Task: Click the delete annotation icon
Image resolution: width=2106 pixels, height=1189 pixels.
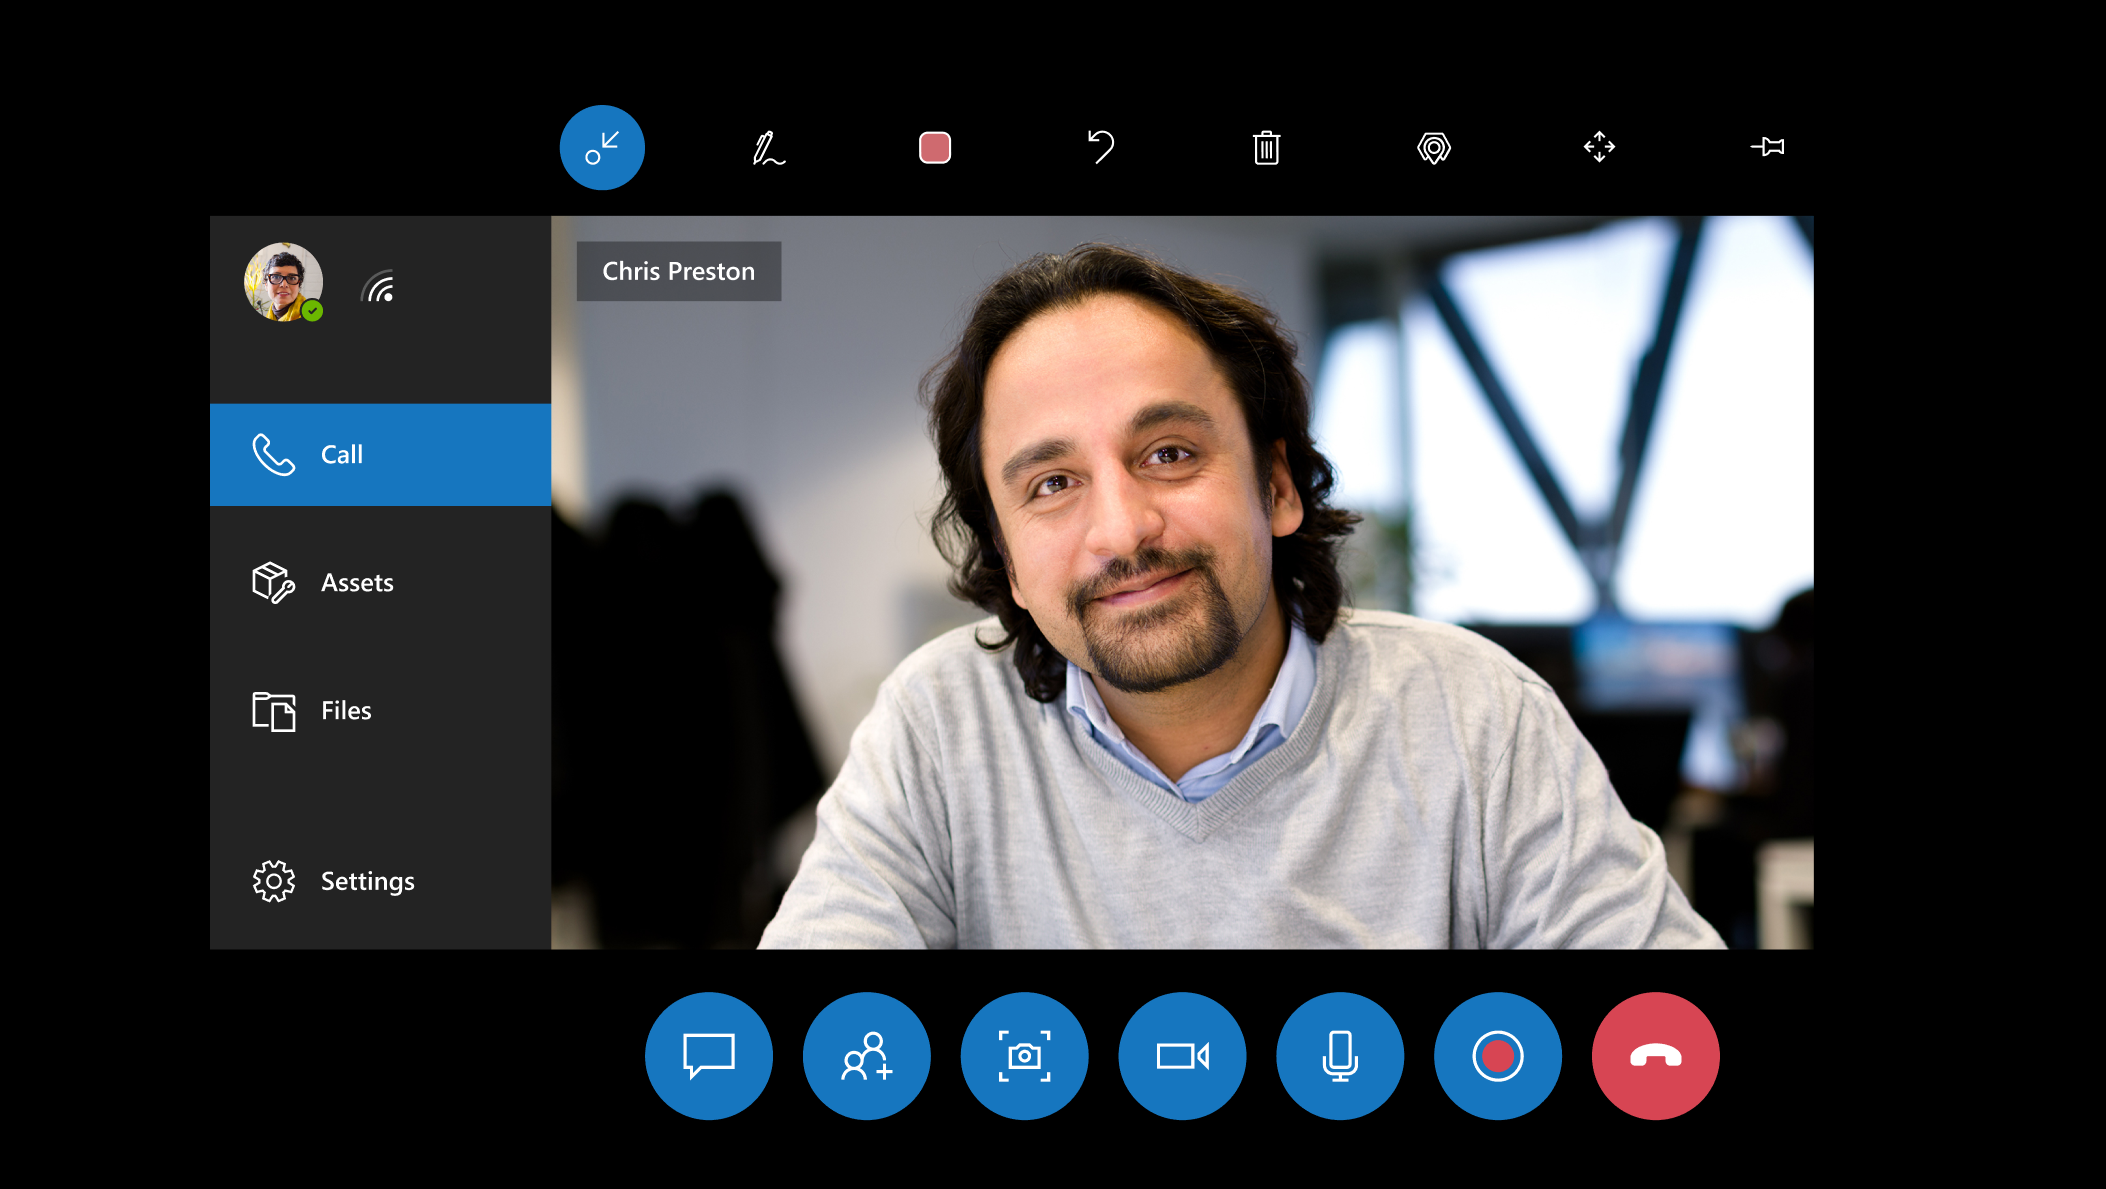Action: (x=1267, y=146)
